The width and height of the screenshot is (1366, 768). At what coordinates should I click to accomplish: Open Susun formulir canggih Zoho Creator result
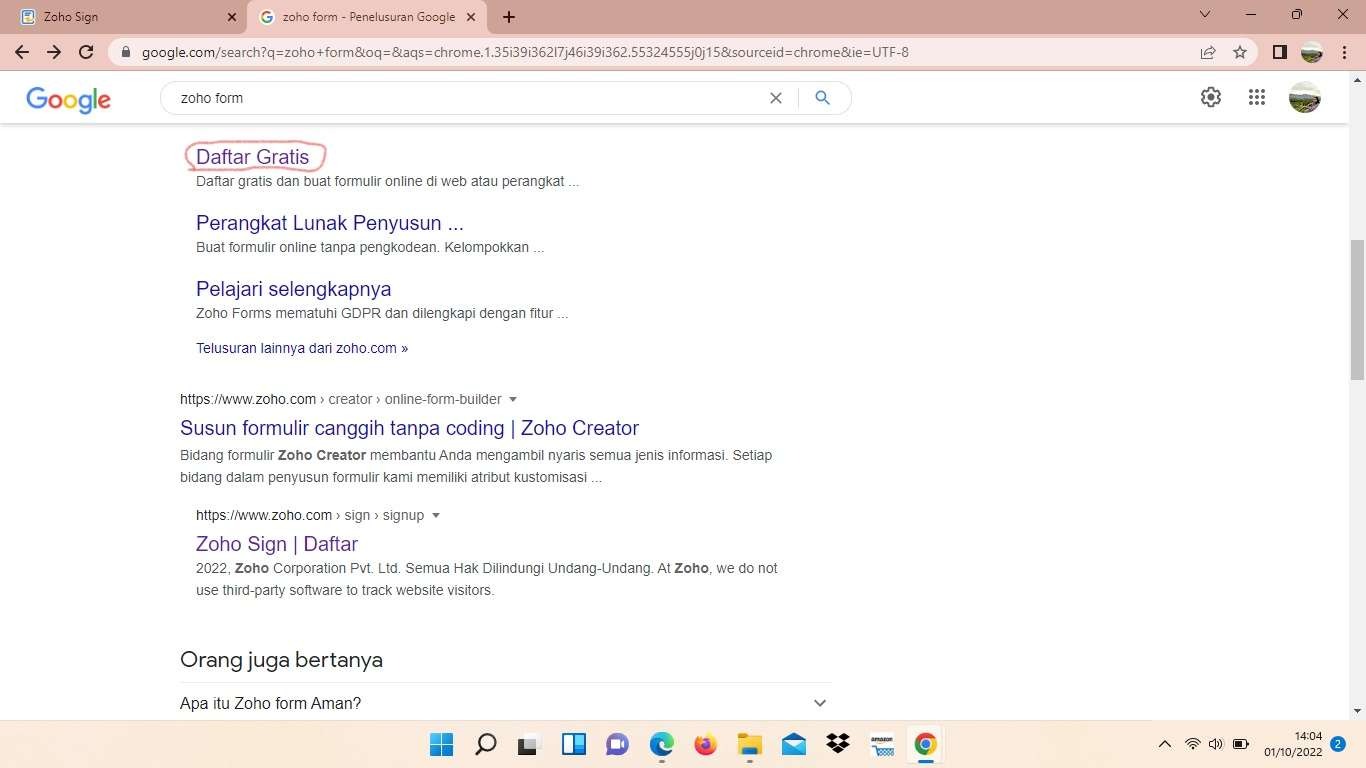coord(409,428)
